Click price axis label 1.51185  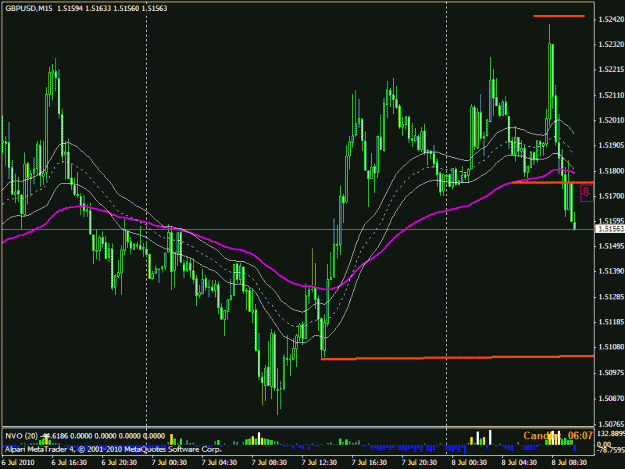tap(611, 322)
